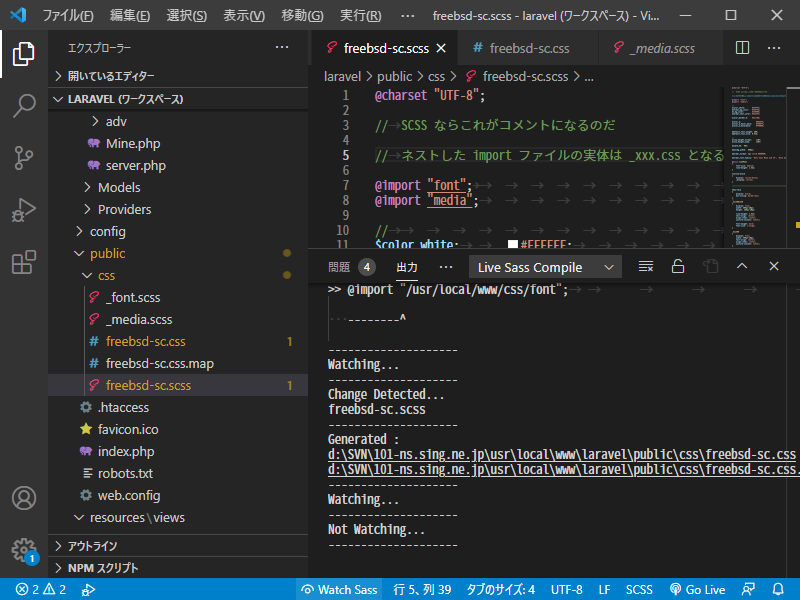Screen dimensions: 800x600
Task: Expand the NPM スクリプト section
Action: [x=102, y=568]
